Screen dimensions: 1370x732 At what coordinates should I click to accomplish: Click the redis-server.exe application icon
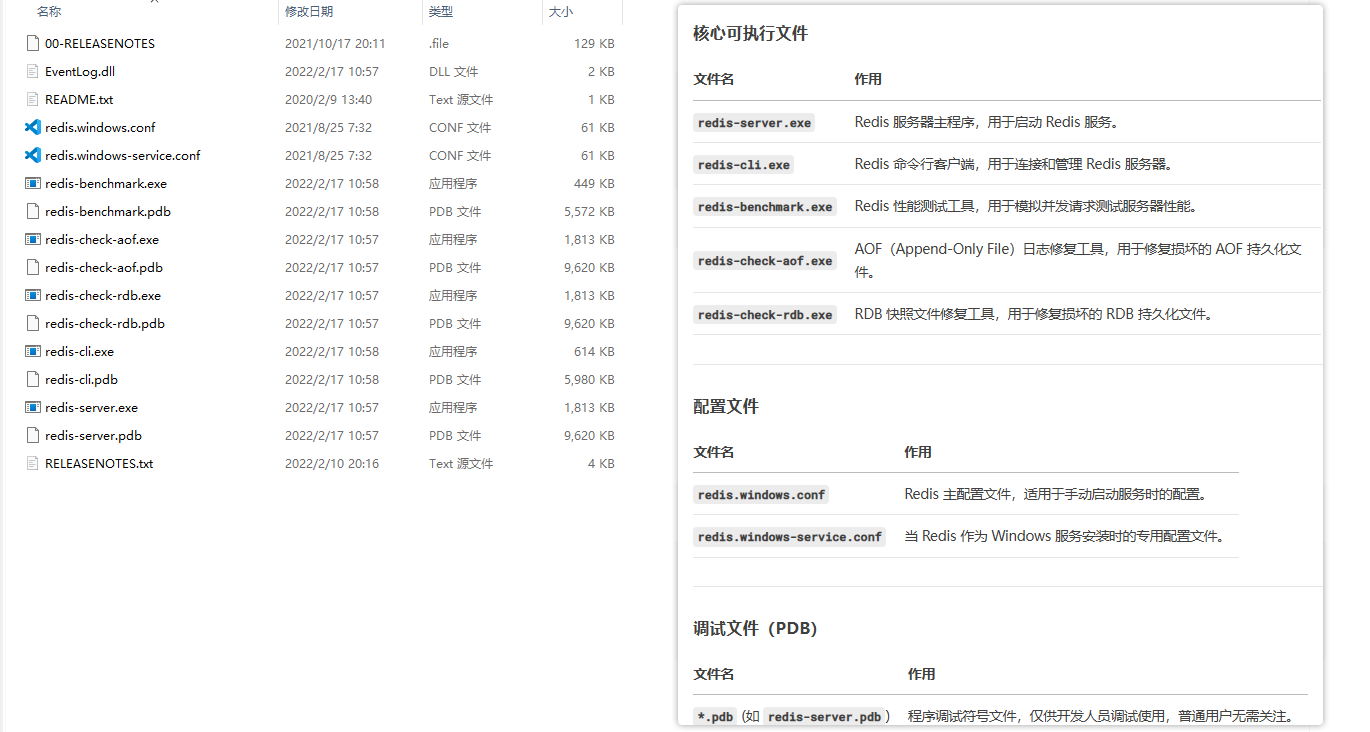point(32,407)
